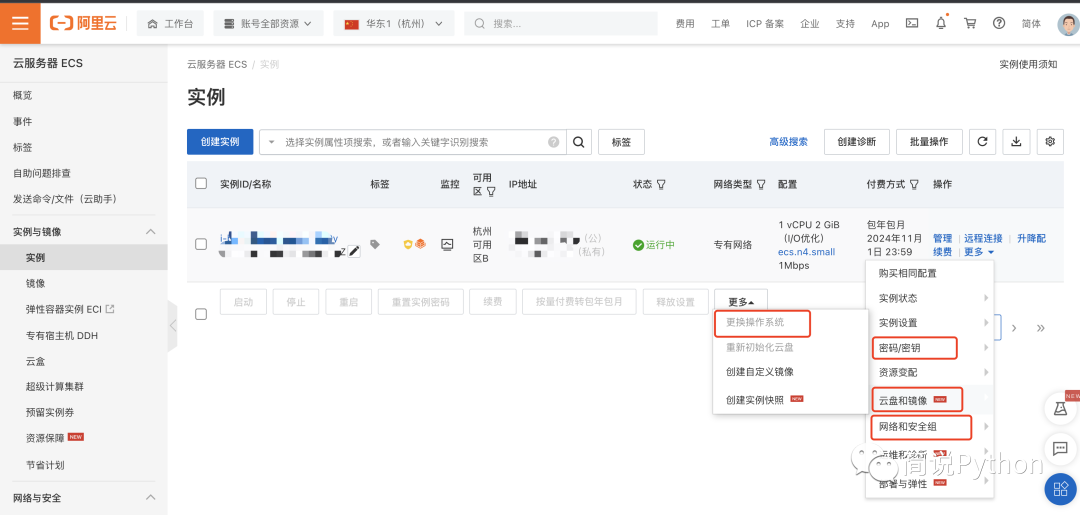Click the 标签 filter button
This screenshot has width=1080, height=515.
pyautogui.click(x=621, y=142)
